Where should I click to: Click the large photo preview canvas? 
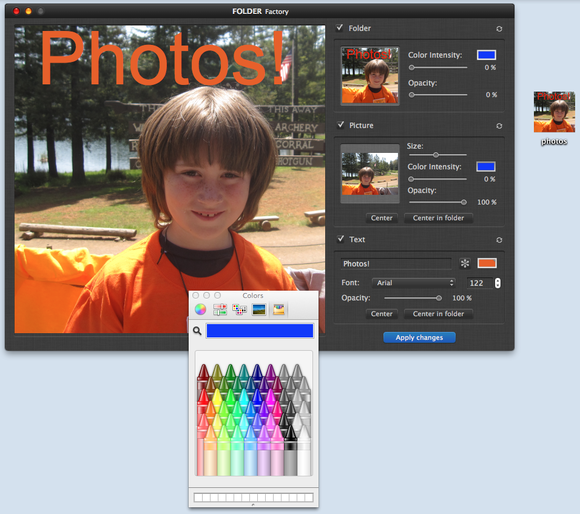click(x=170, y=179)
